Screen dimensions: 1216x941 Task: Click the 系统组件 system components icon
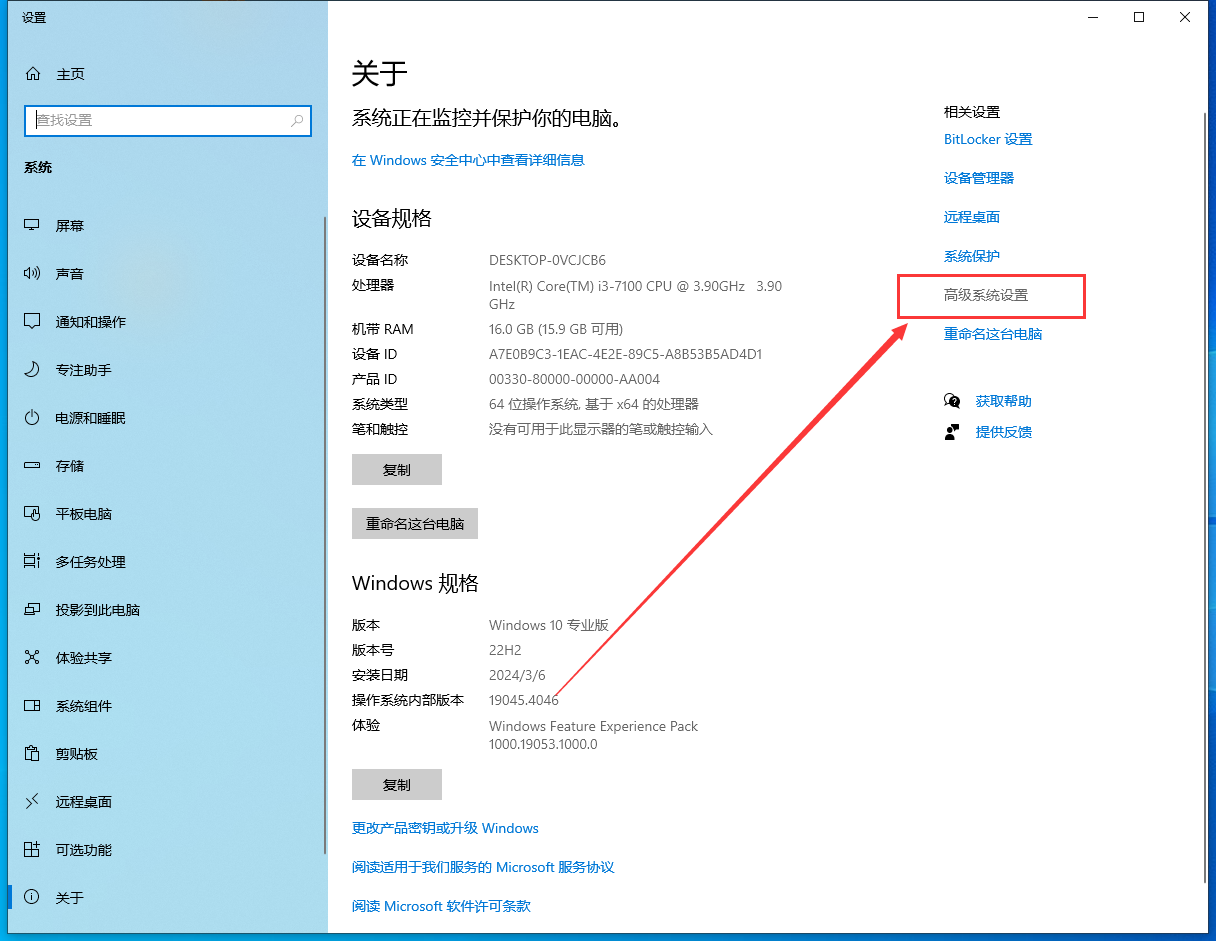pos(32,706)
